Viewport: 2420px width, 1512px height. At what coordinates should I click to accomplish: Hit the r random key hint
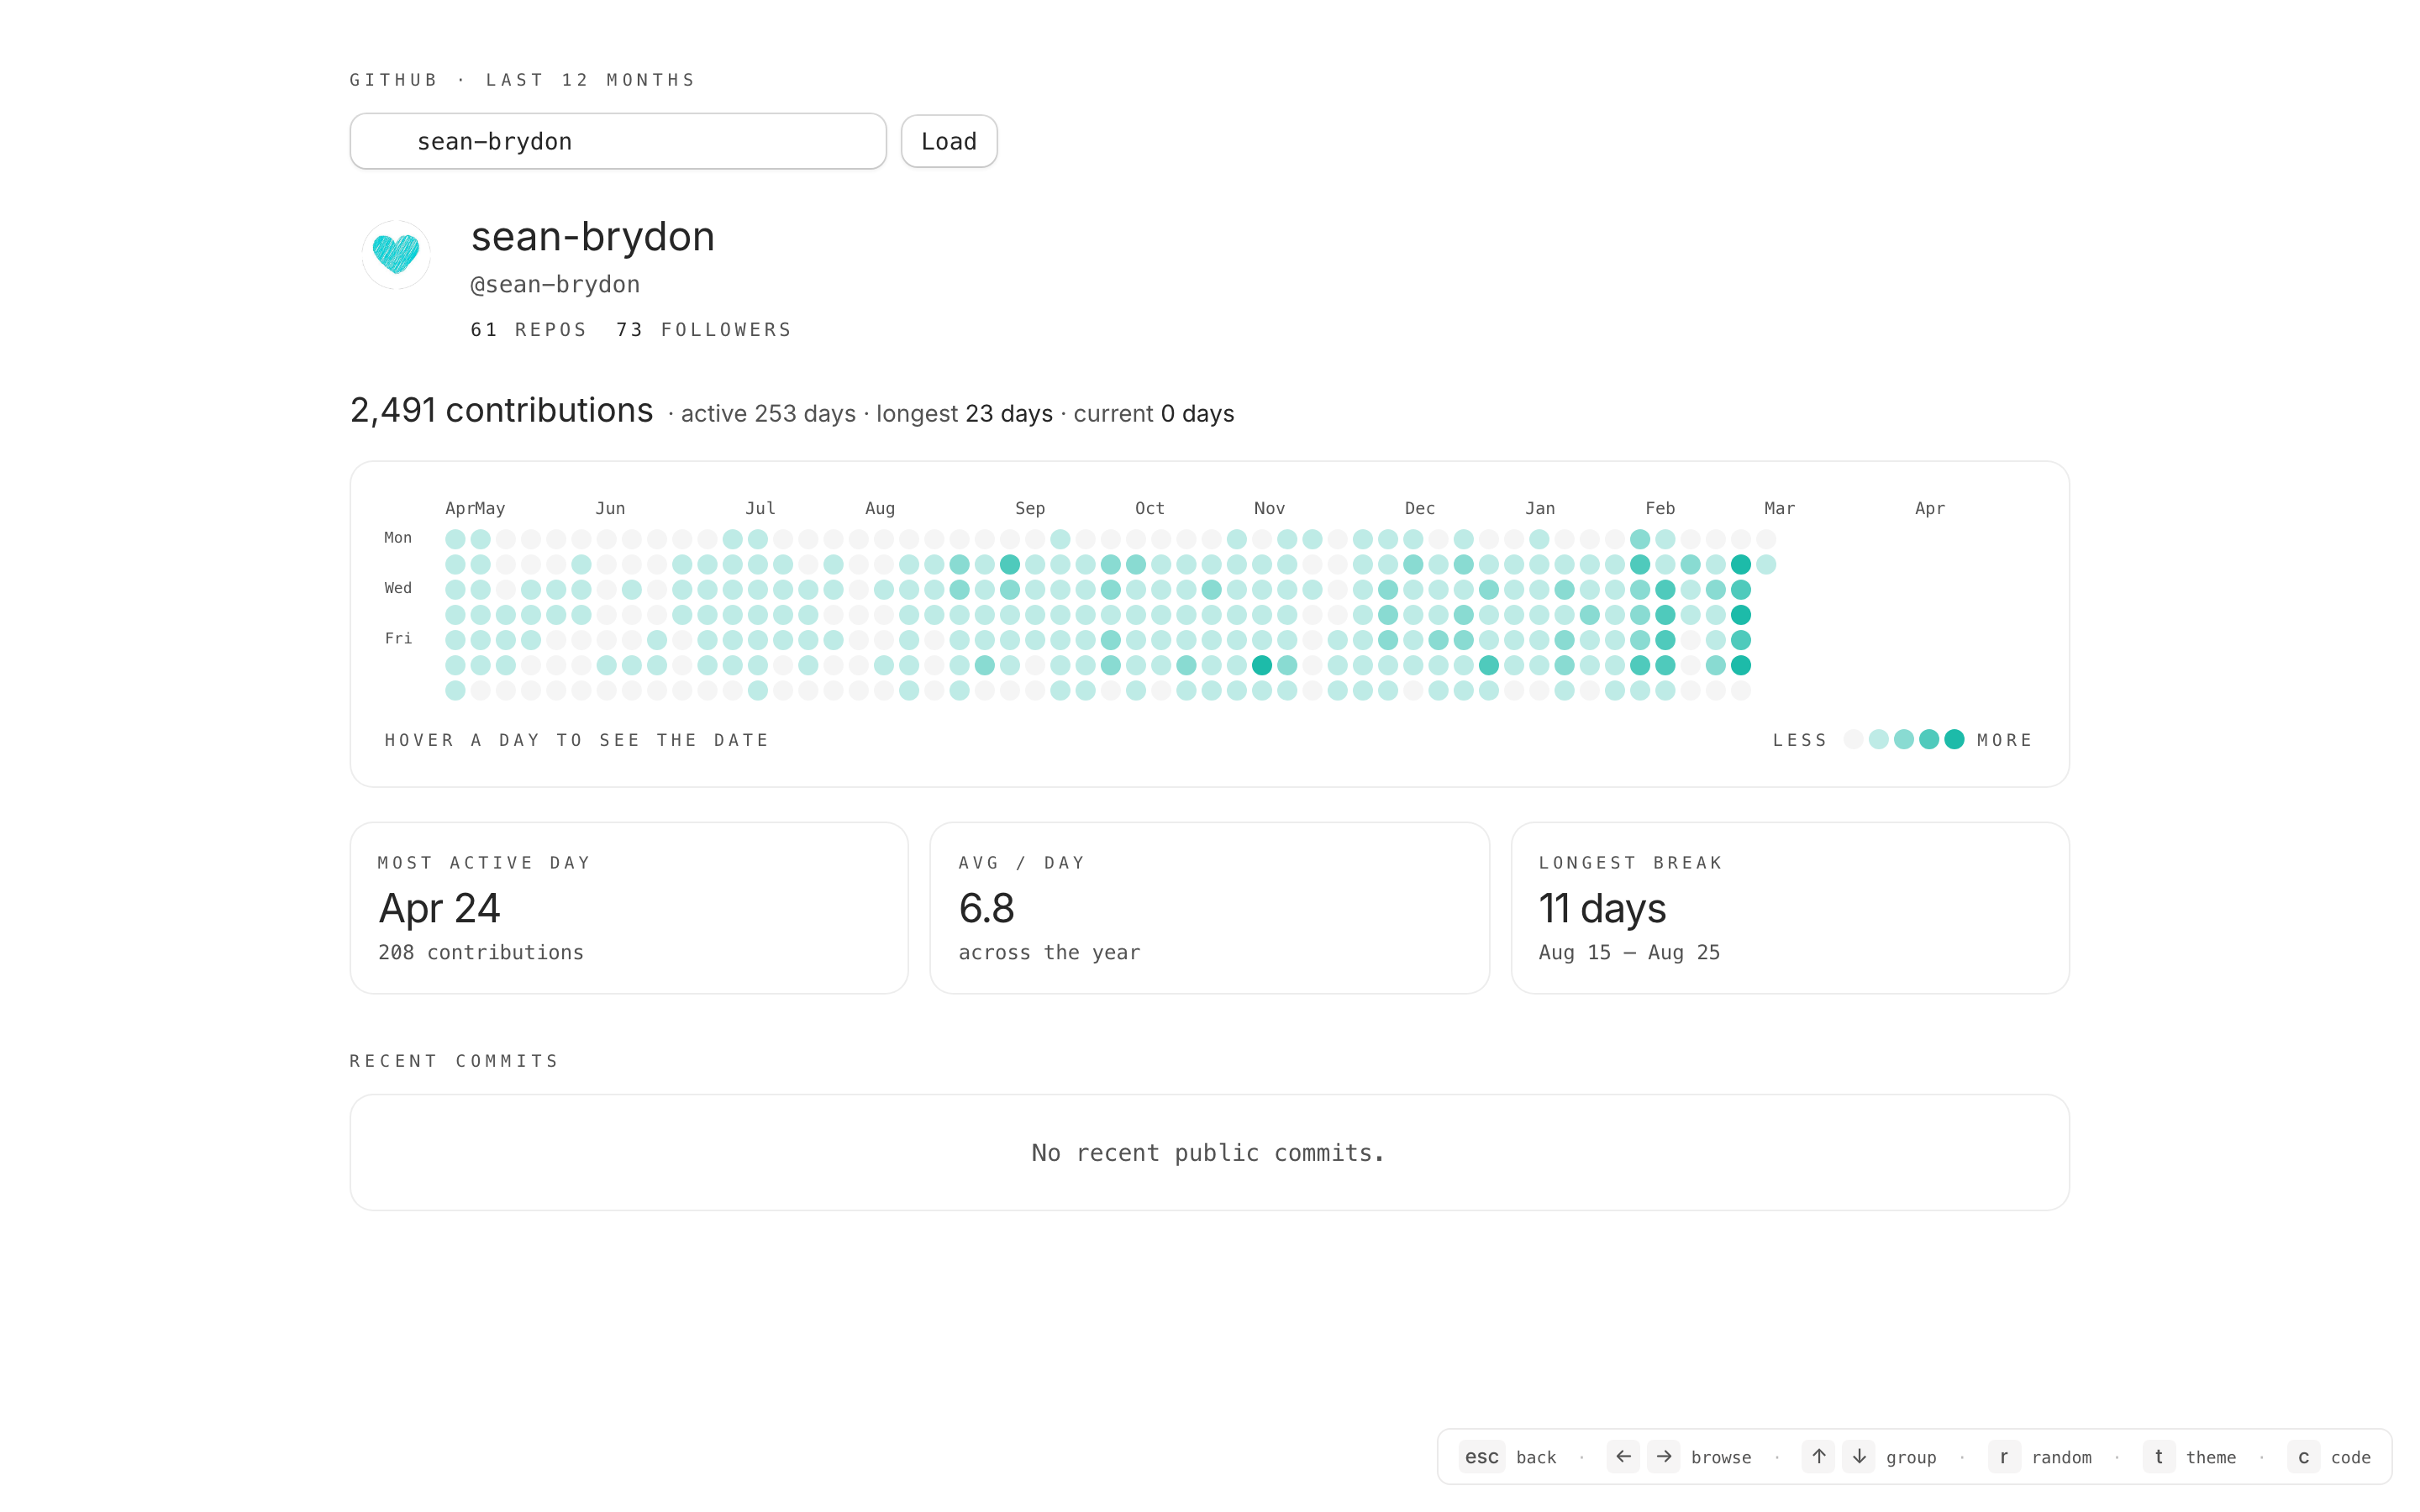coord(2003,1456)
